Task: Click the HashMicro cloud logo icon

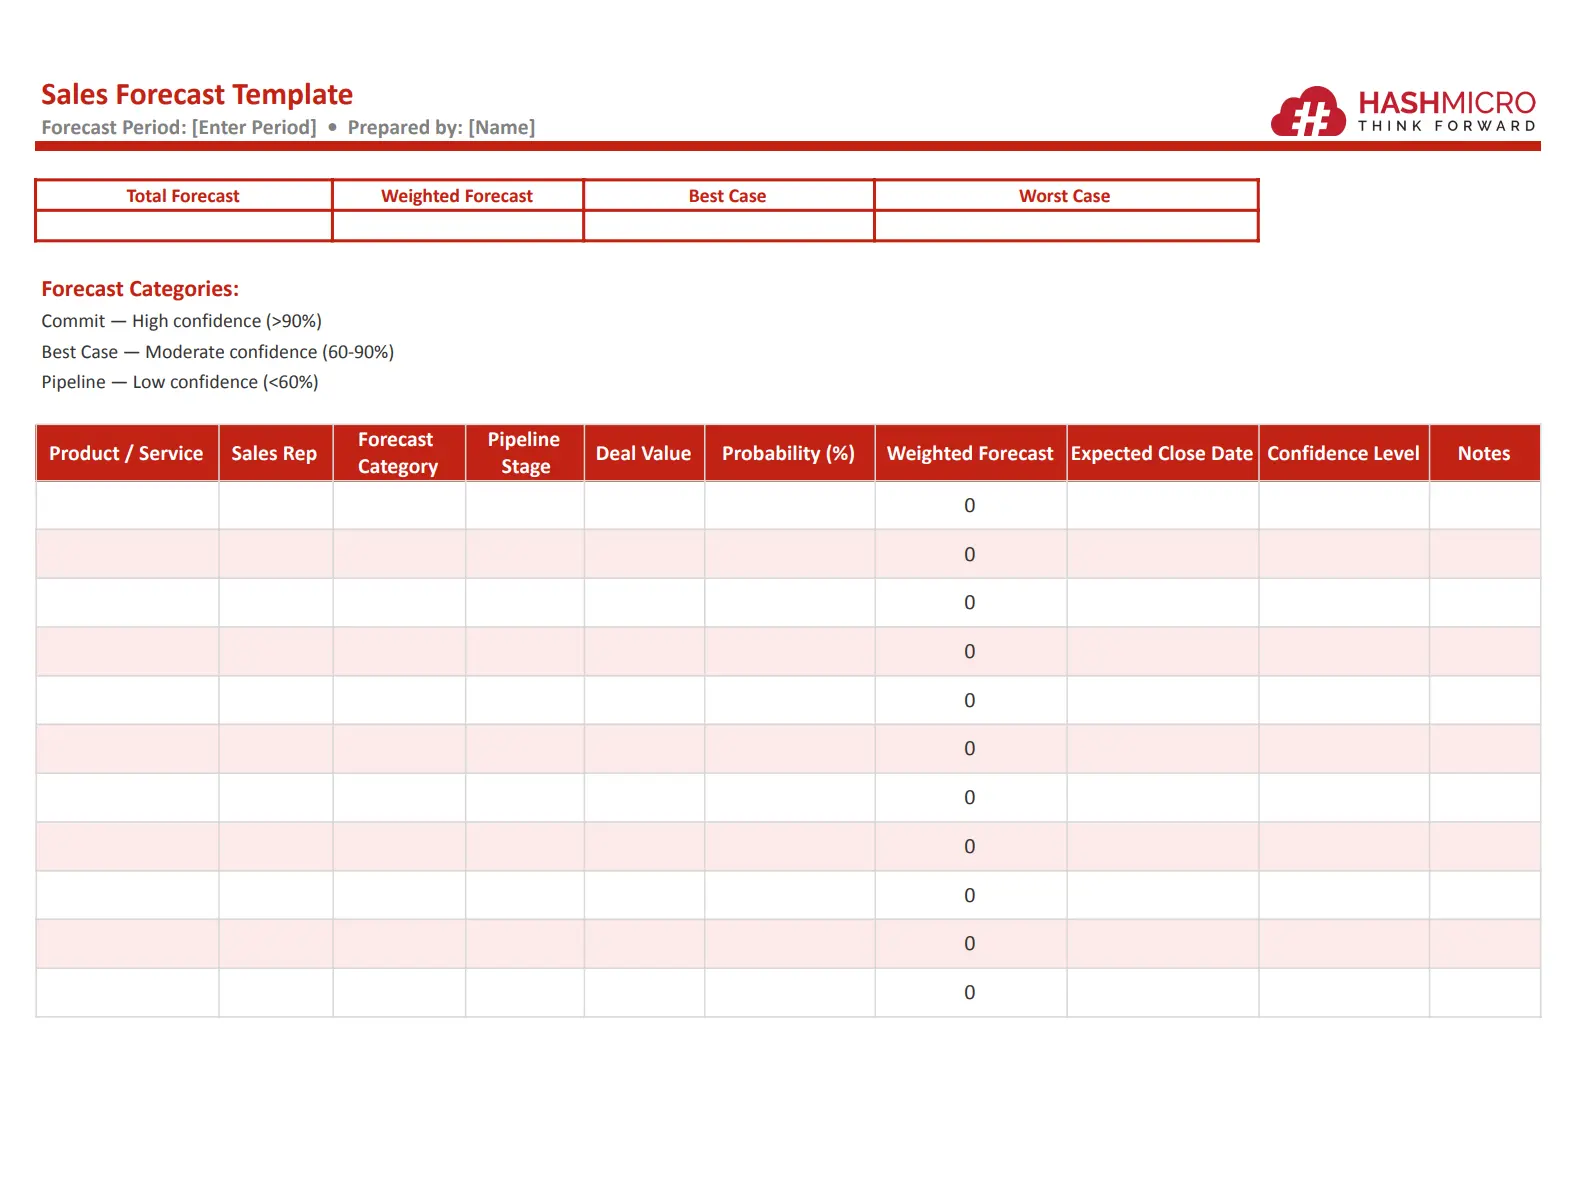Action: tap(1307, 112)
